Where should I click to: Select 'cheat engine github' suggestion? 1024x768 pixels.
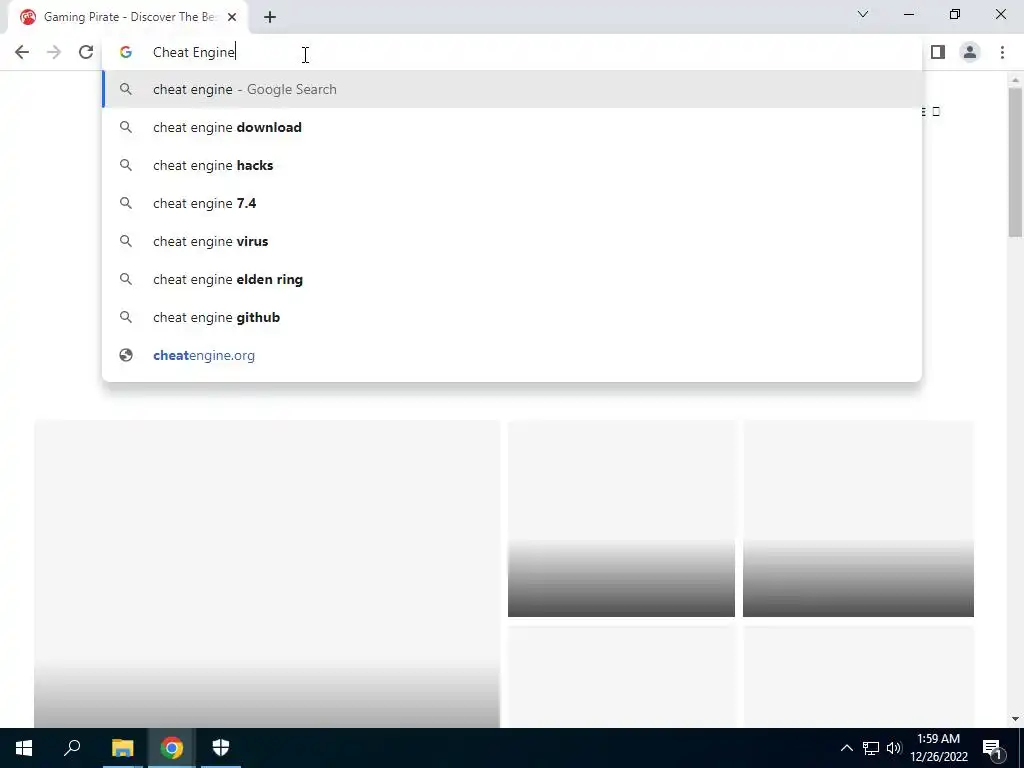(x=512, y=317)
